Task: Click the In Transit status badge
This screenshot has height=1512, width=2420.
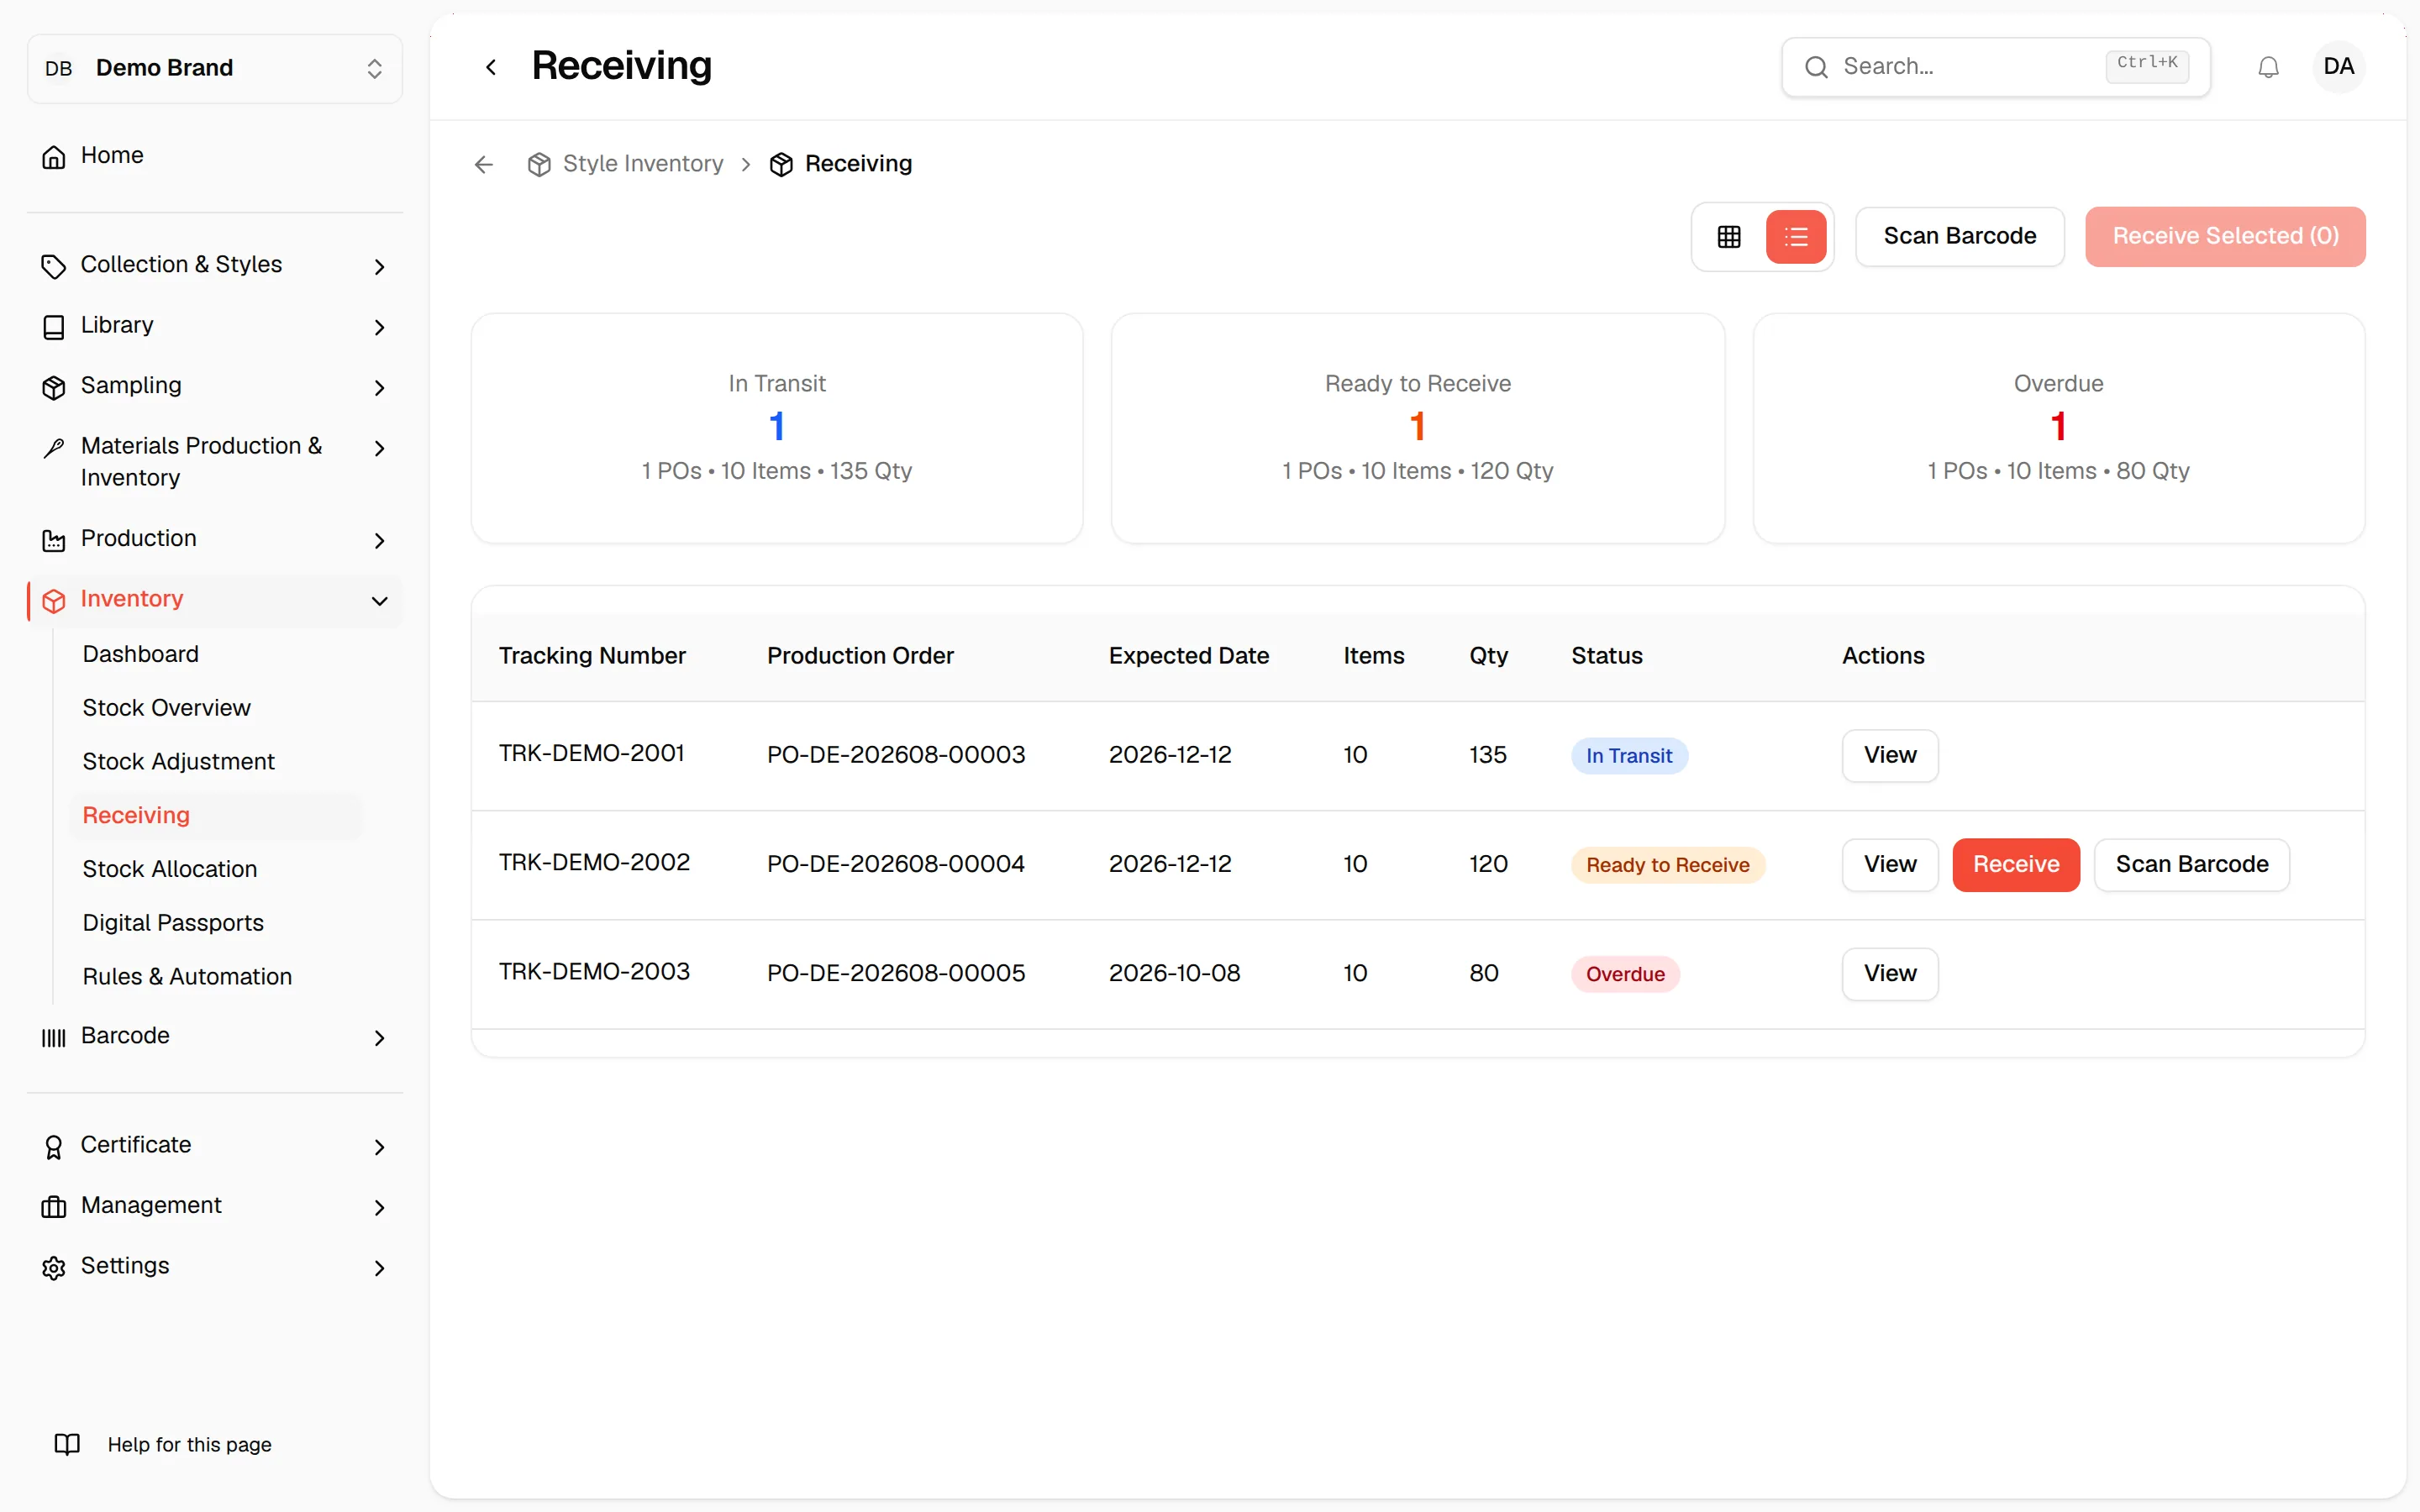Action: coord(1629,756)
